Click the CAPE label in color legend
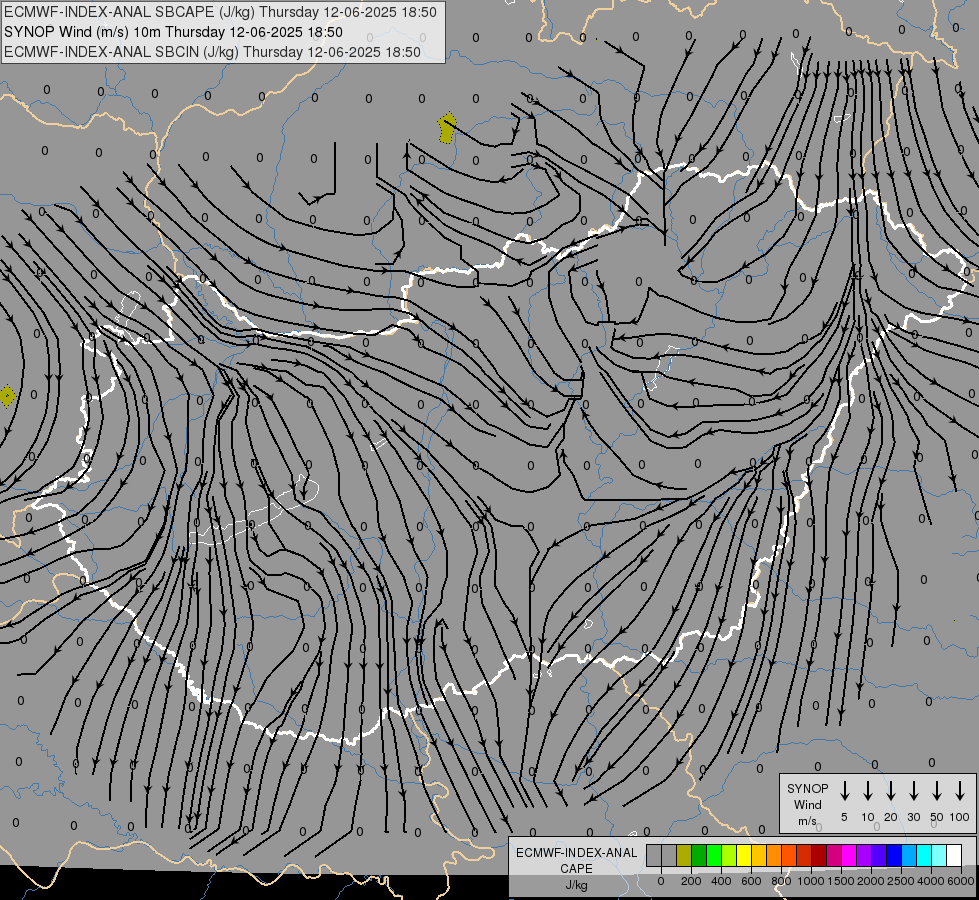This screenshot has height=900, width=979. [x=576, y=869]
